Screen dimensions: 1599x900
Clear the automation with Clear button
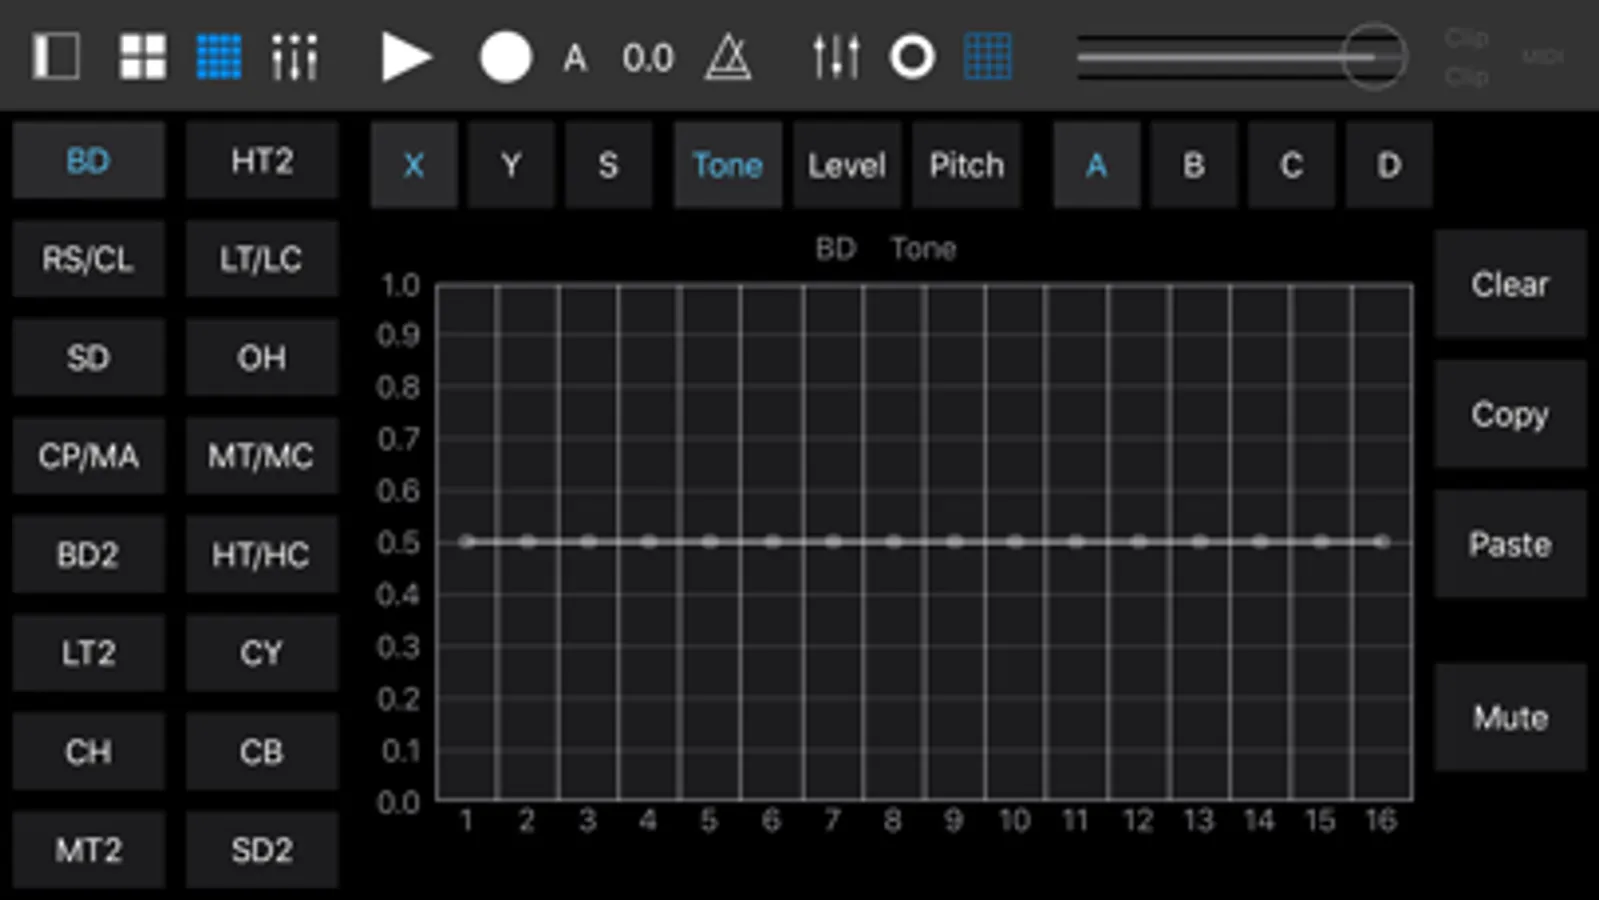[x=1510, y=284]
